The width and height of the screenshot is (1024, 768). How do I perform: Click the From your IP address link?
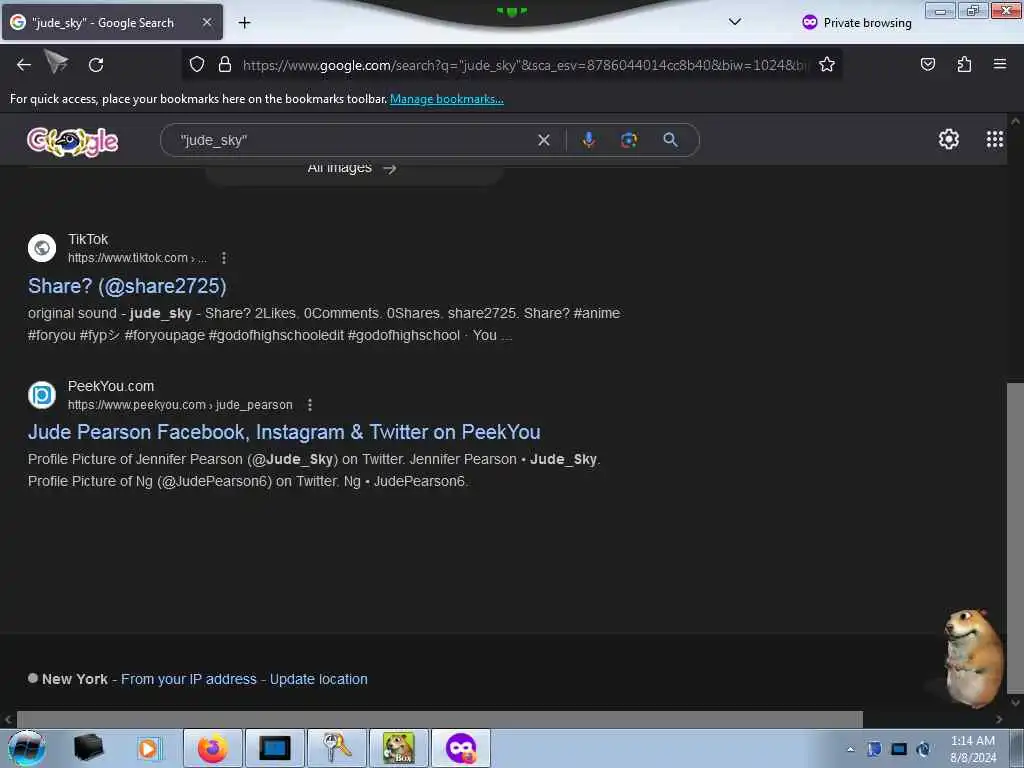[189, 679]
